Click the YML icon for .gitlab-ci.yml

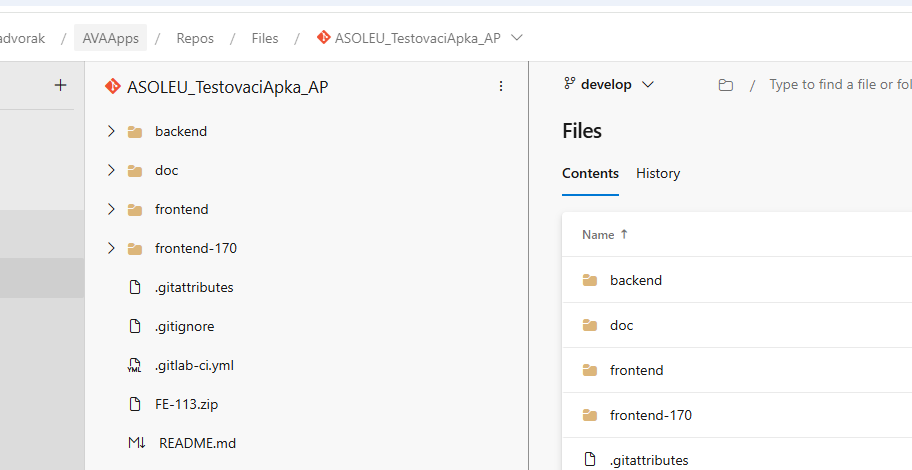coord(134,365)
